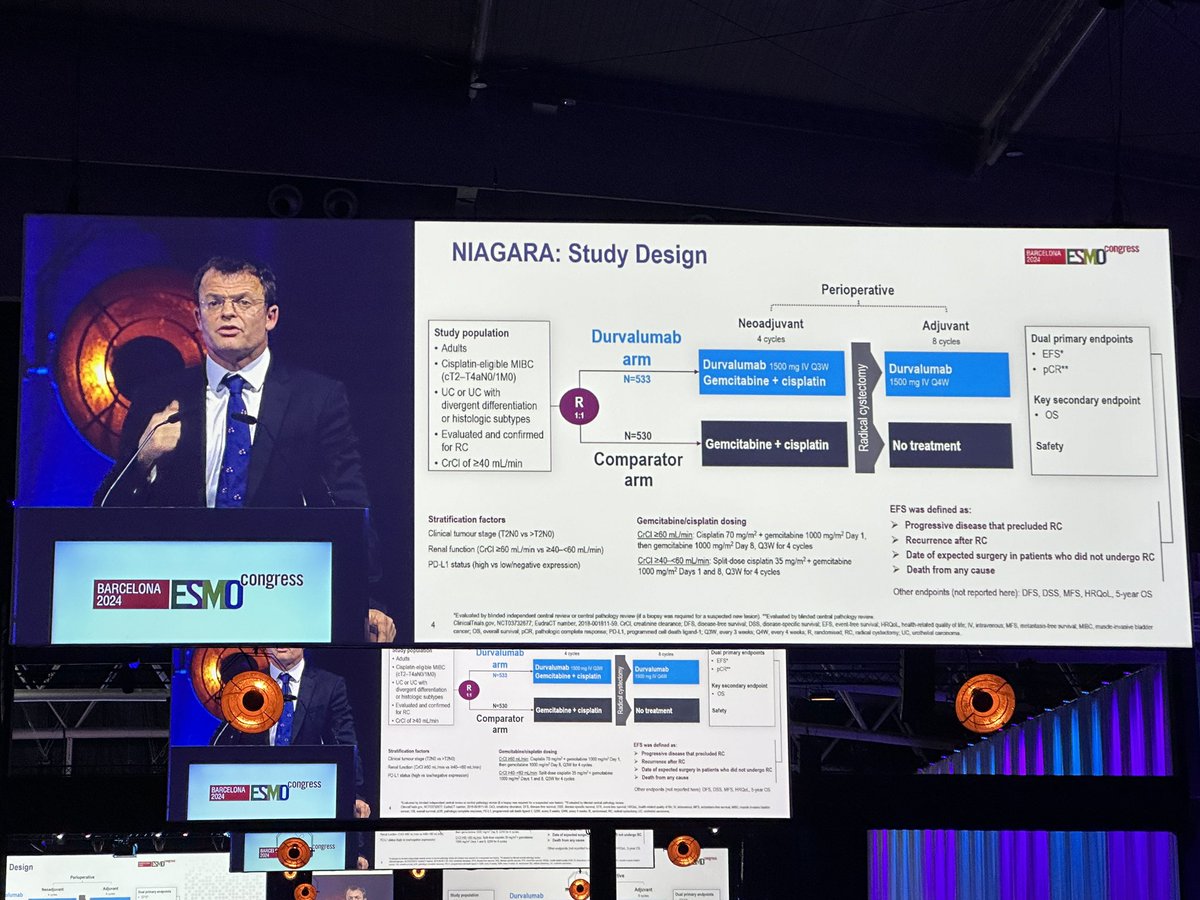The image size is (1200, 900).
Task: Click the "Durvalumab arm" blue heading on main slide
Action: pos(636,348)
